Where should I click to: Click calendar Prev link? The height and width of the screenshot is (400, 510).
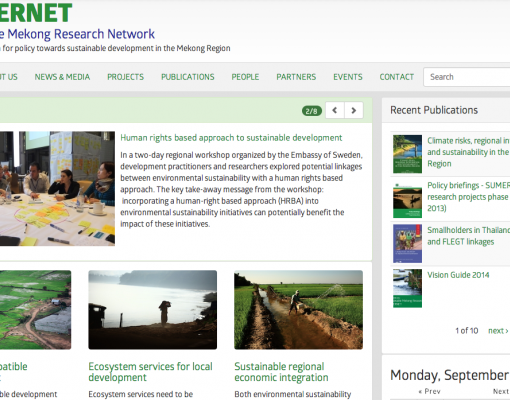coord(429,391)
